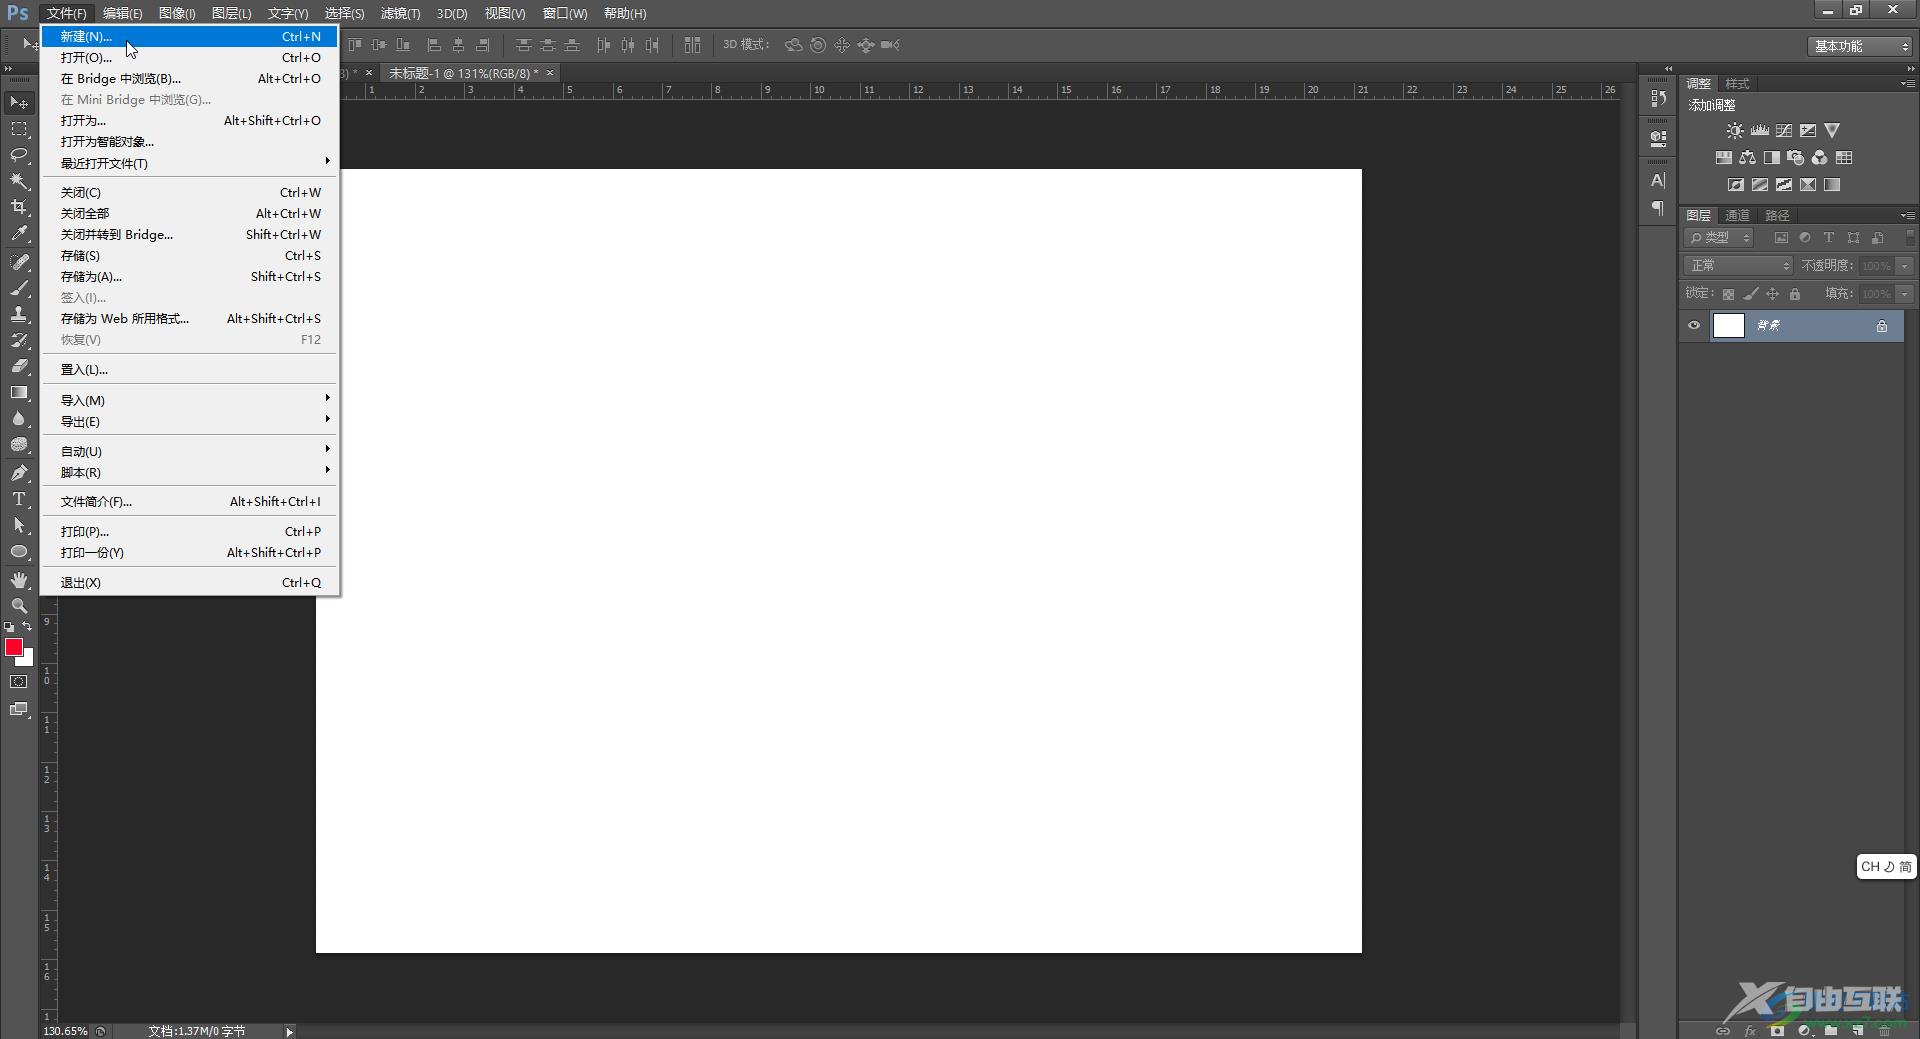Add a Brightness/Contrast adjustment
Screen dimensions: 1920x1039
(1735, 131)
